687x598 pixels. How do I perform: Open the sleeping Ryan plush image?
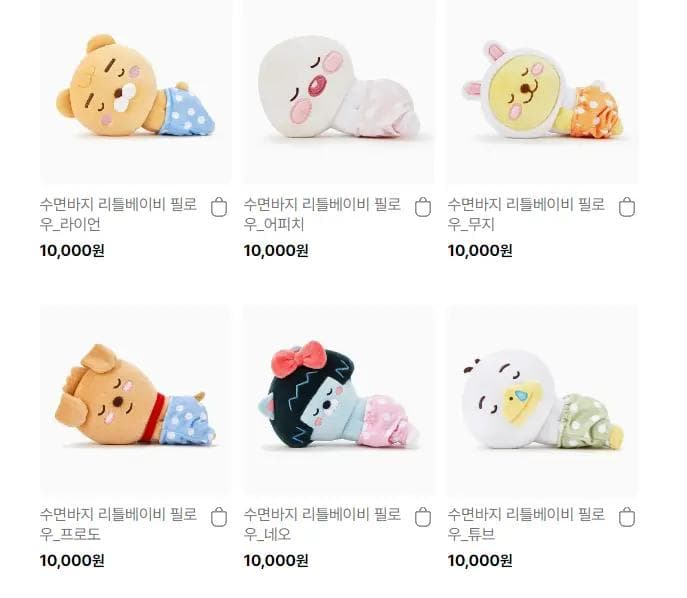pos(136,90)
